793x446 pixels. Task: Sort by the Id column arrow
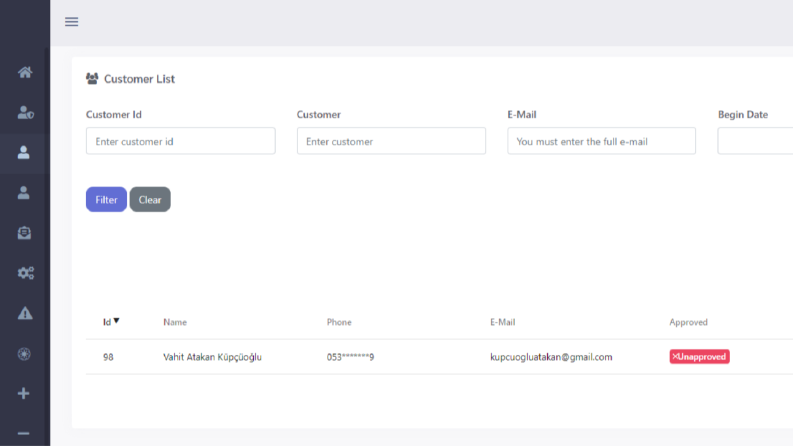tap(116, 321)
